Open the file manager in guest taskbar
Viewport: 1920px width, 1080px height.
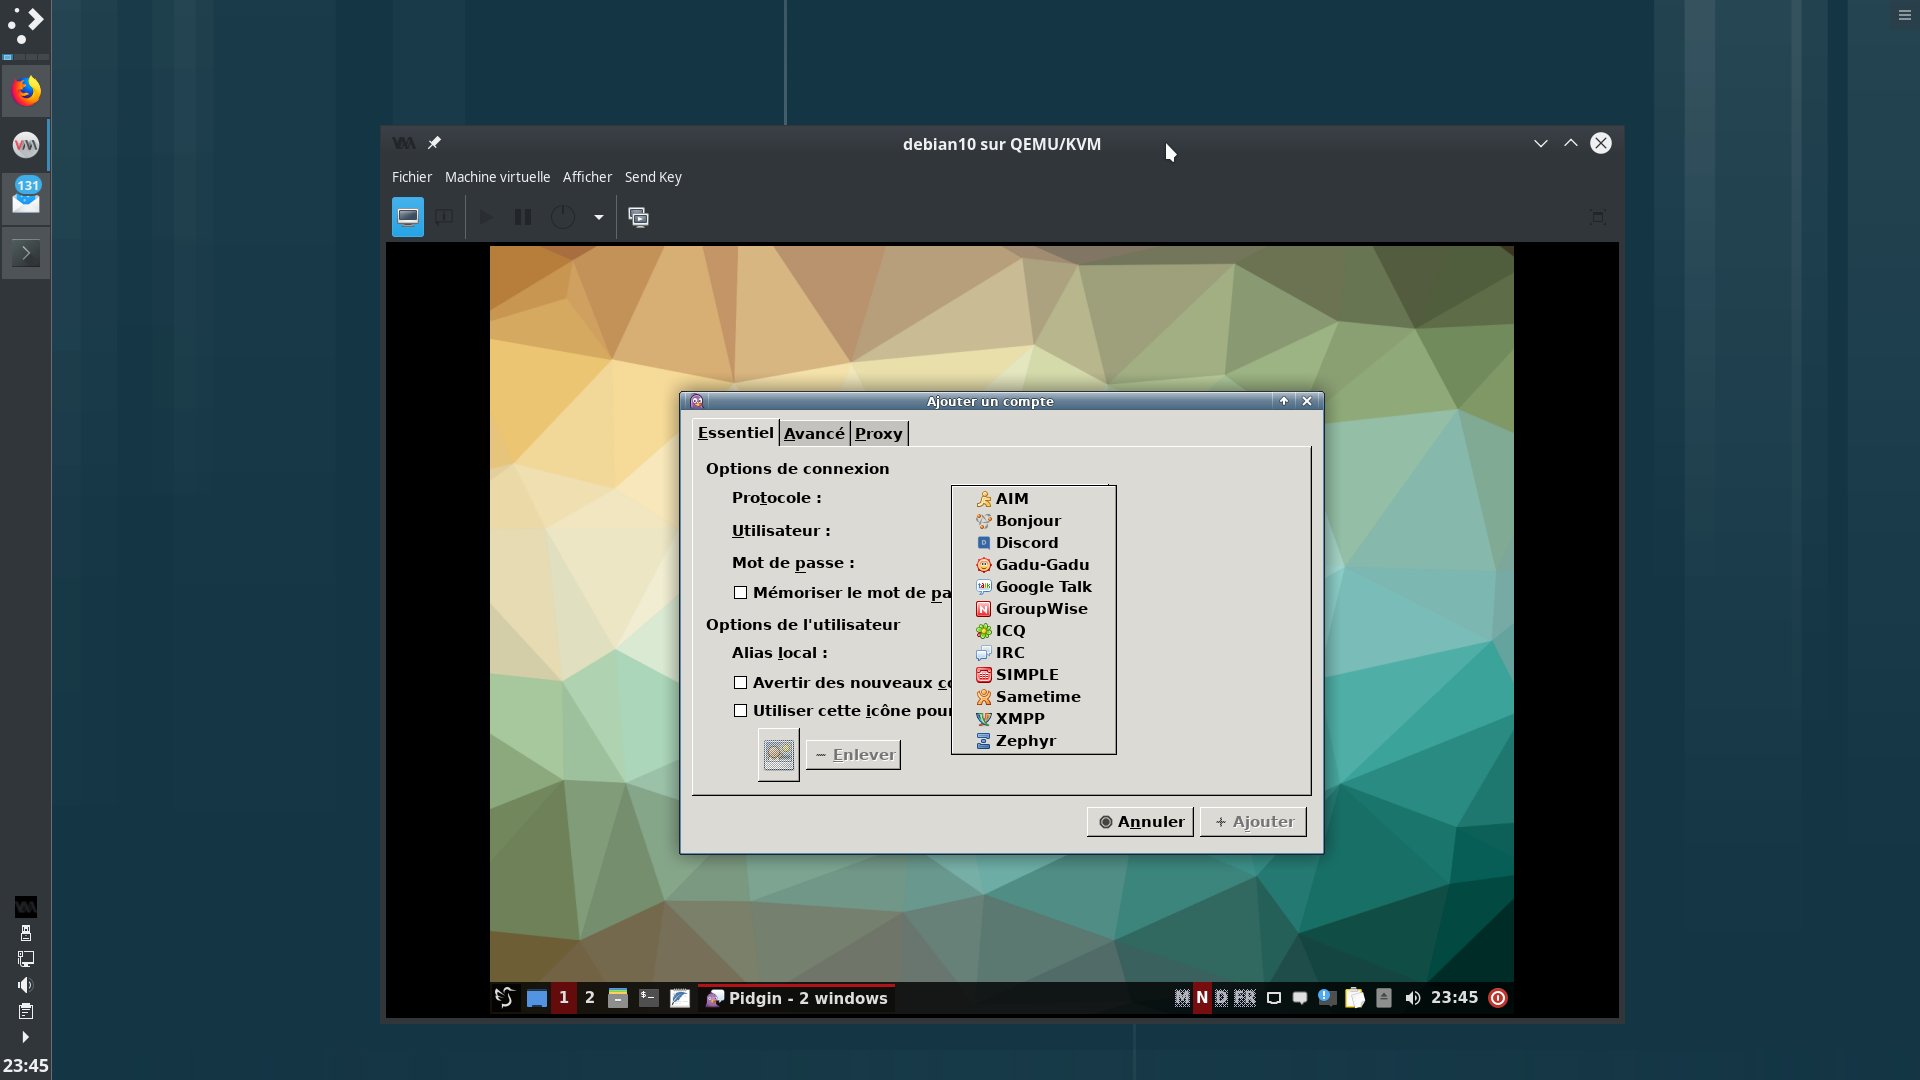[618, 998]
